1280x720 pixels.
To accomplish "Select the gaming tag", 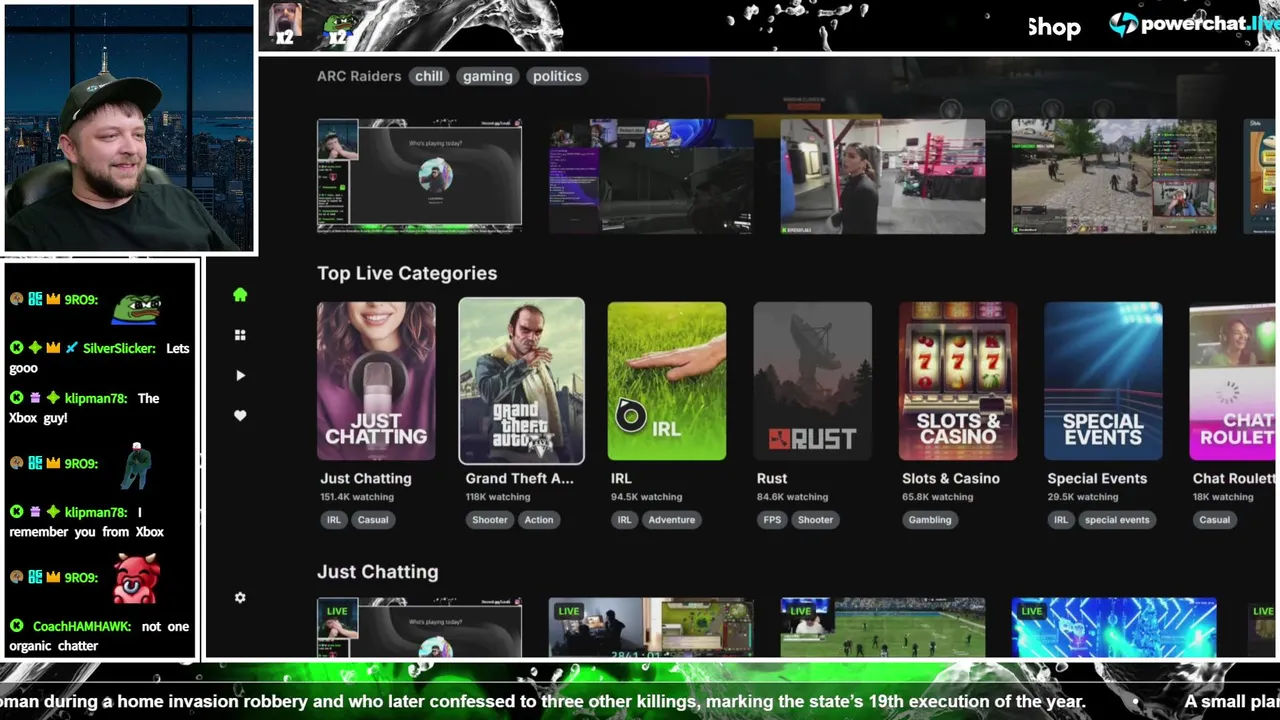I will [x=487, y=76].
